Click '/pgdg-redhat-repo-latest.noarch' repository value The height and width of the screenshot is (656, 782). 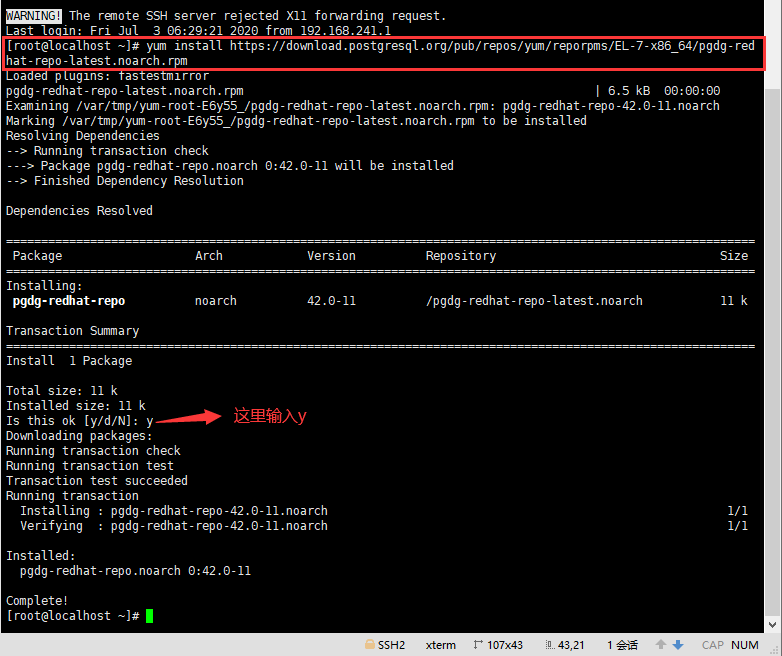(x=534, y=301)
